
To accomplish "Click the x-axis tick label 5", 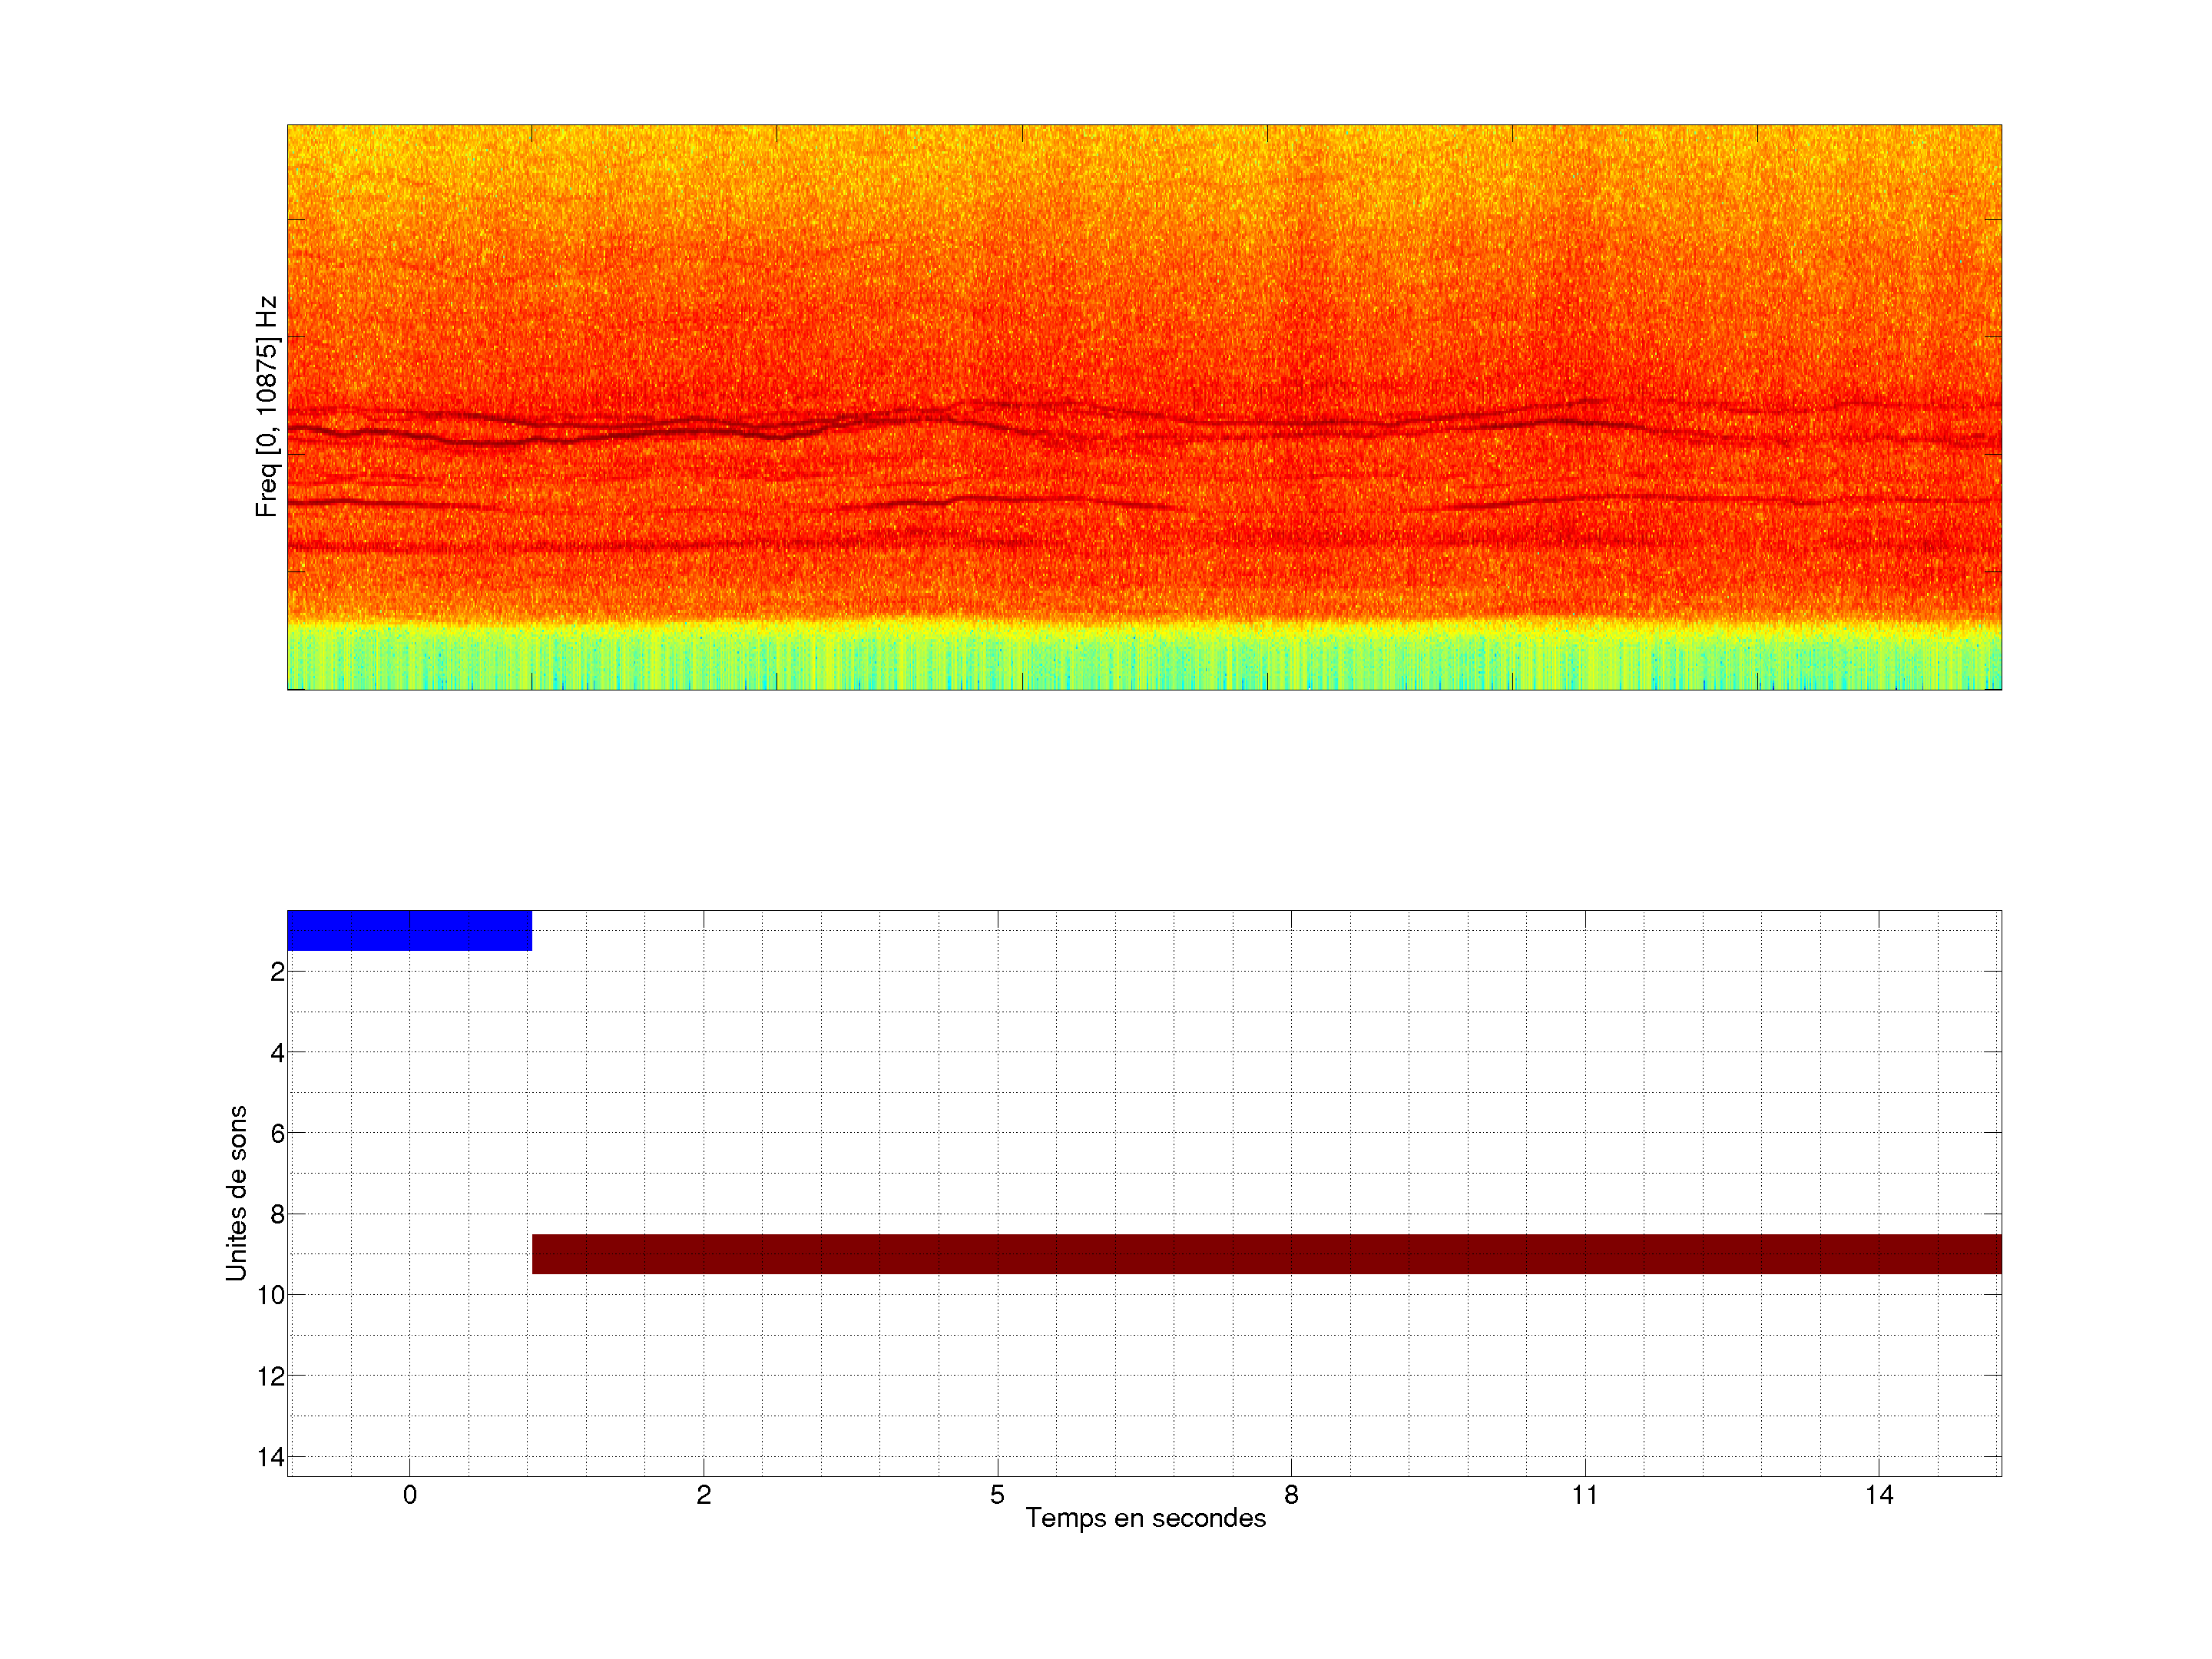I will pyautogui.click(x=997, y=1495).
